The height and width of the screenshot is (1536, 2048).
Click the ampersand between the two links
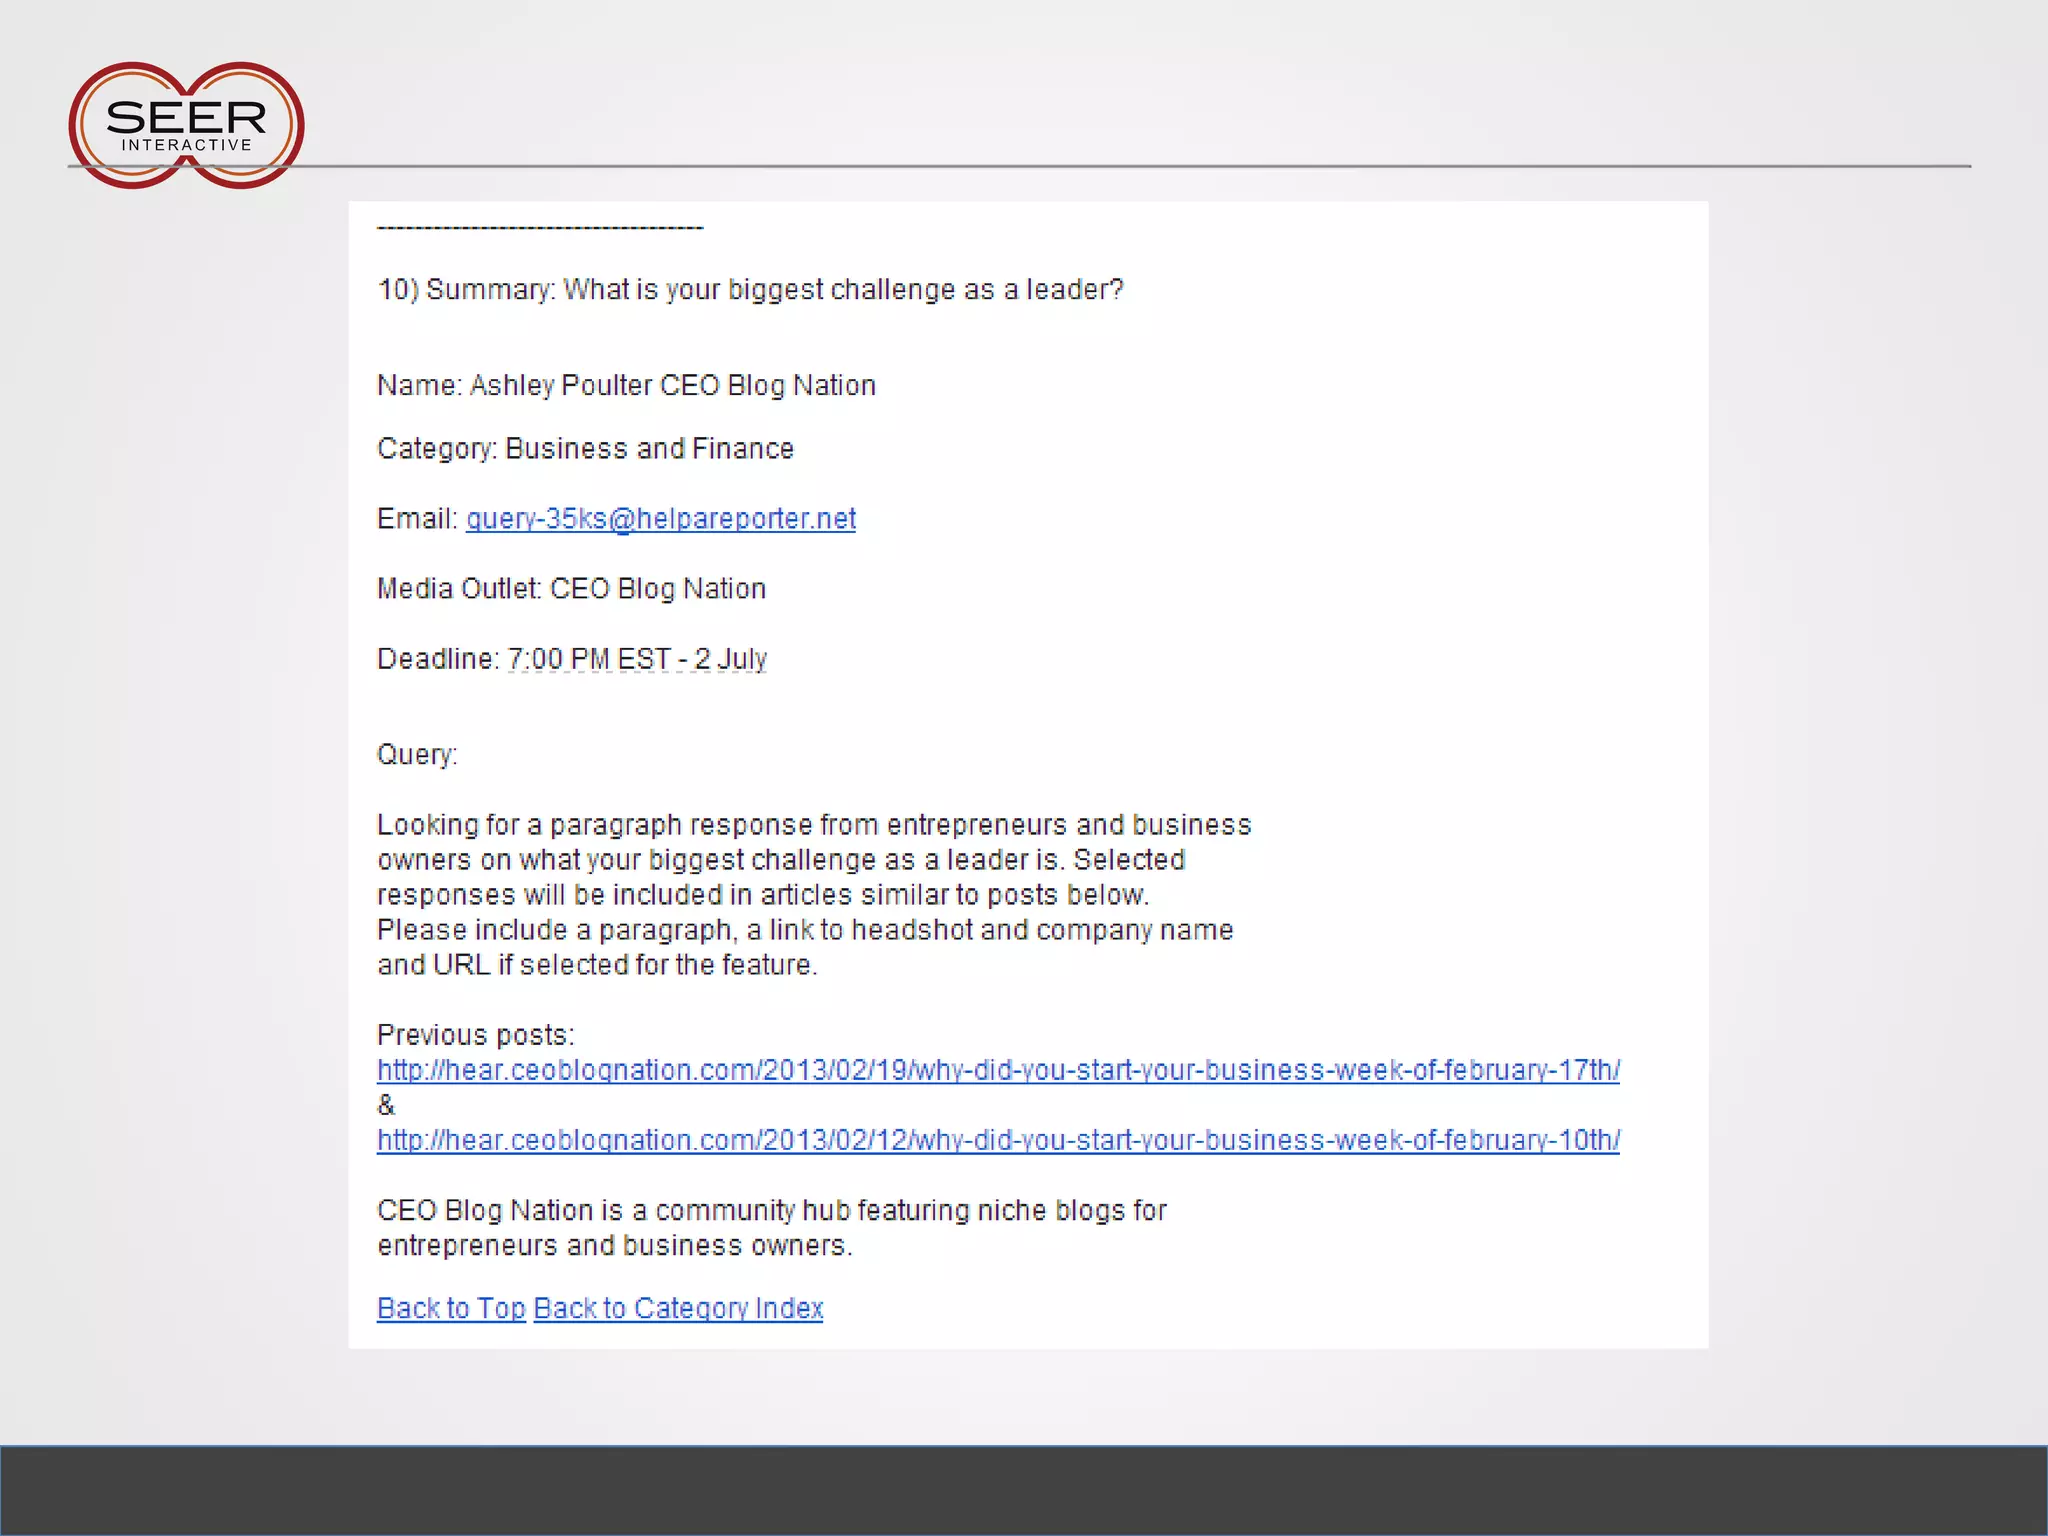(x=386, y=1106)
